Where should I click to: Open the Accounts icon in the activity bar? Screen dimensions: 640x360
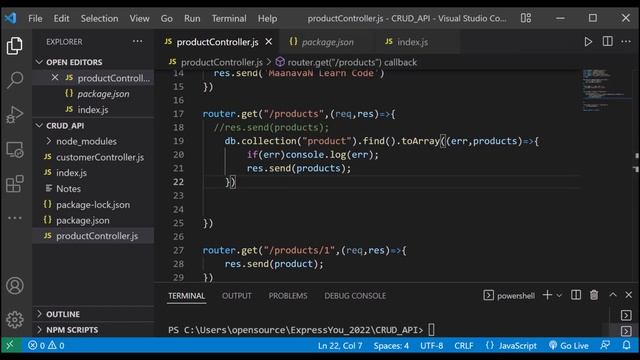pos(15,286)
